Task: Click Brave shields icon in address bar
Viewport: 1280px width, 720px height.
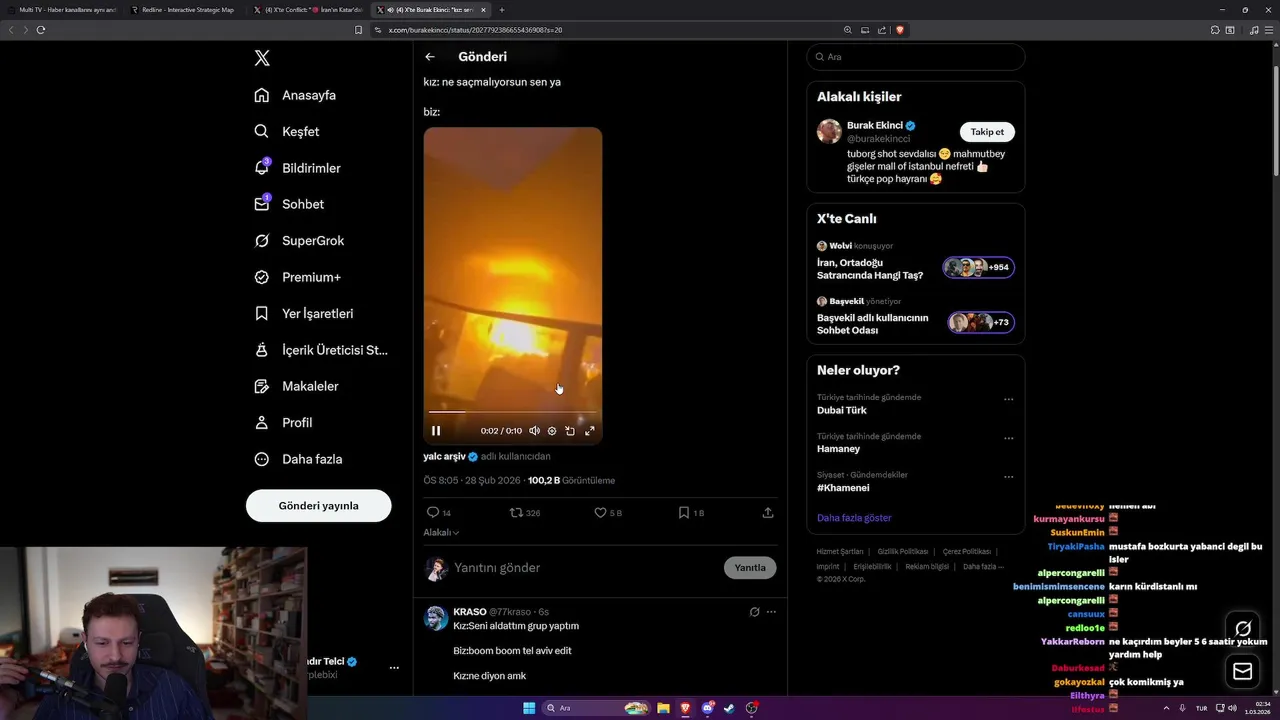Action: pos(900,30)
